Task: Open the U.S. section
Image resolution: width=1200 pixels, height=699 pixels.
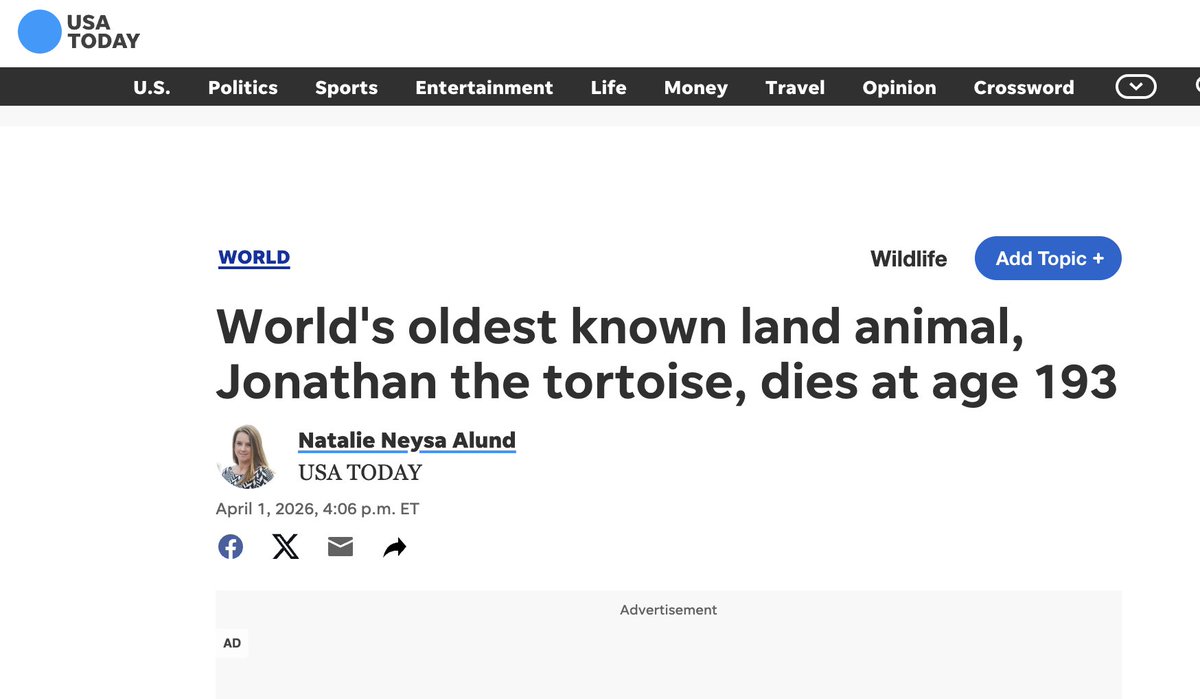Action: click(x=152, y=87)
